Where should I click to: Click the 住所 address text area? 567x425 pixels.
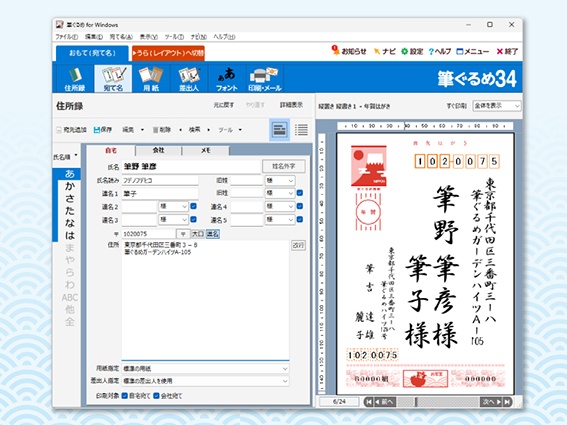[205, 299]
